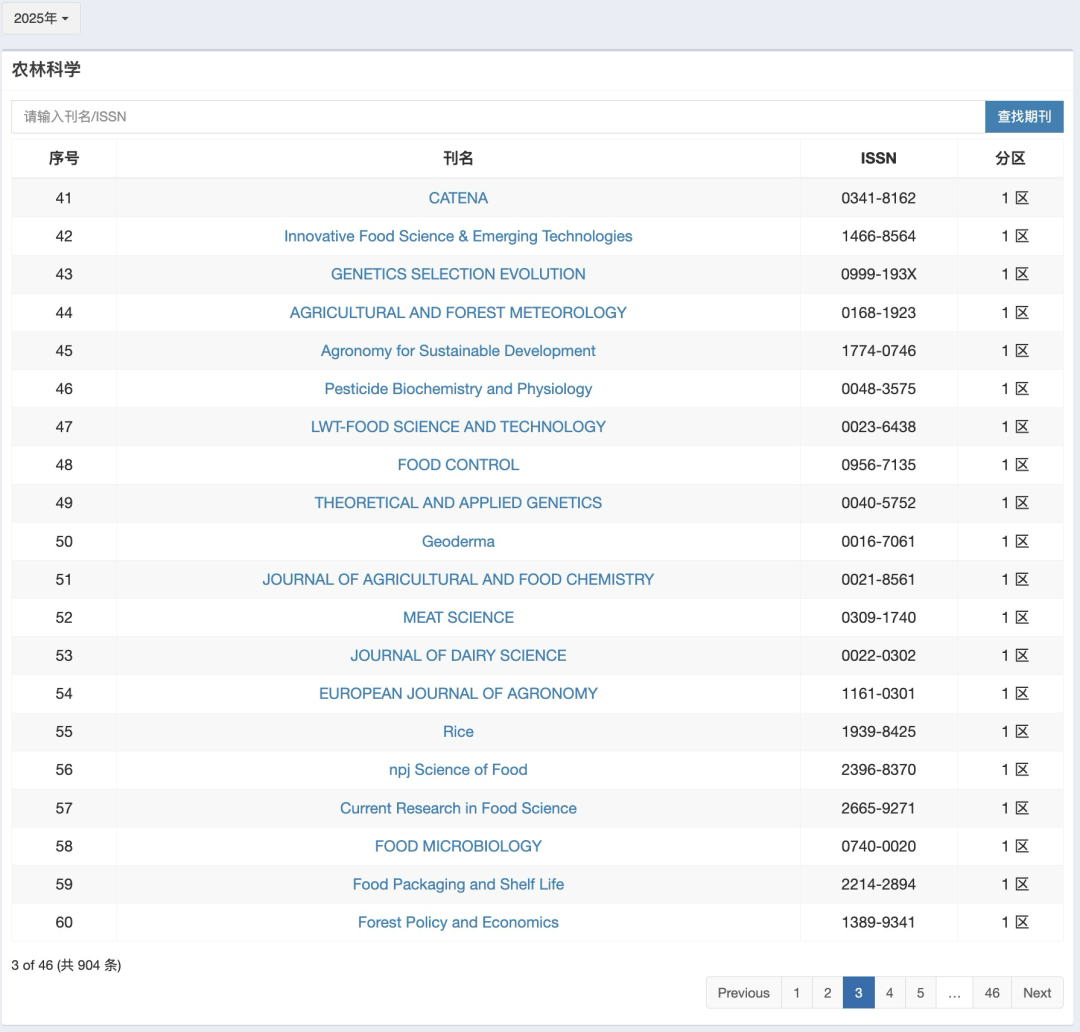
Task: Select ISSN 1389-9341 cell
Action: click(x=878, y=922)
